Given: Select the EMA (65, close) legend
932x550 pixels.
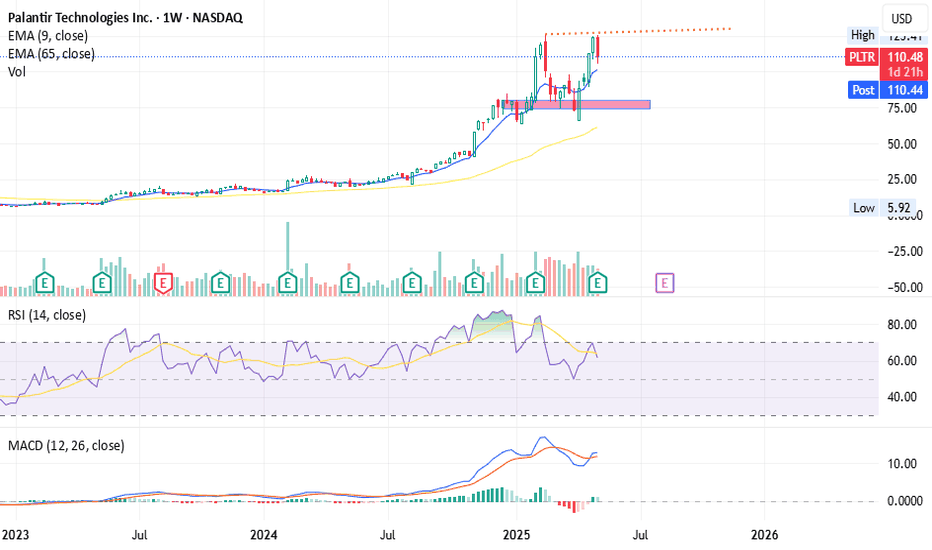Looking at the screenshot, I should (51, 54).
